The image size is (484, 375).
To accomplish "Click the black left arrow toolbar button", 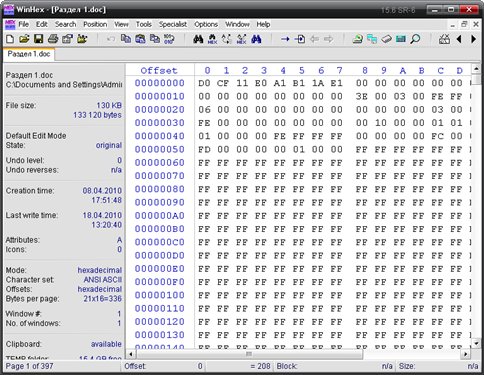I will [459, 39].
